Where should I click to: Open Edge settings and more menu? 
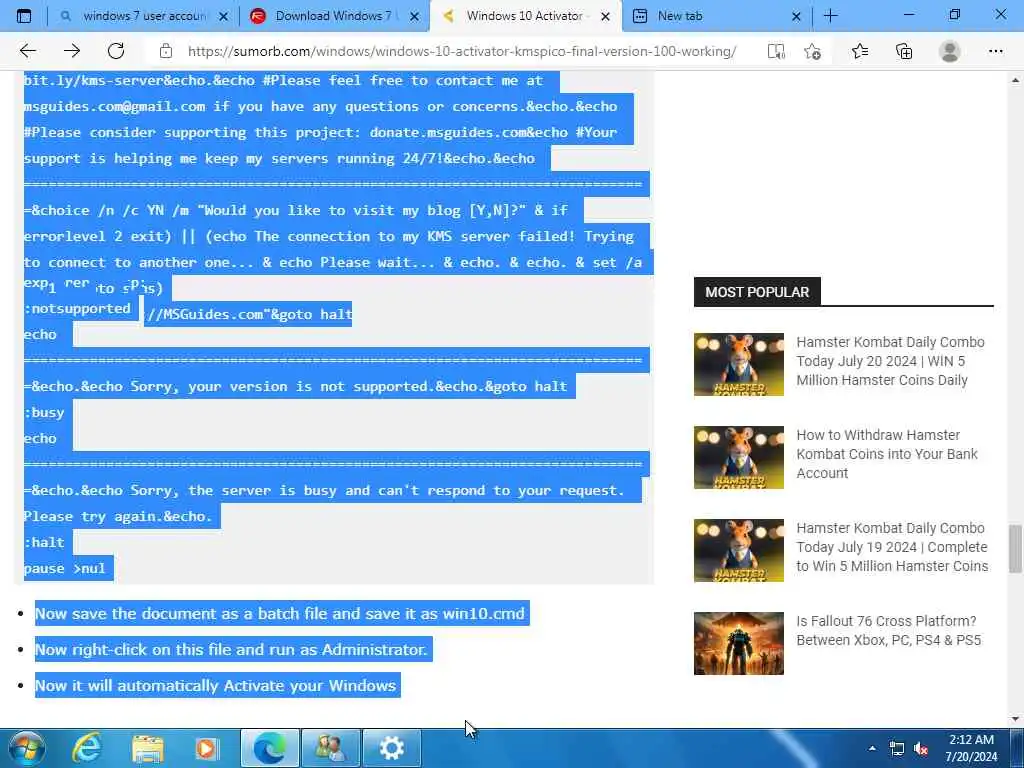[995, 51]
